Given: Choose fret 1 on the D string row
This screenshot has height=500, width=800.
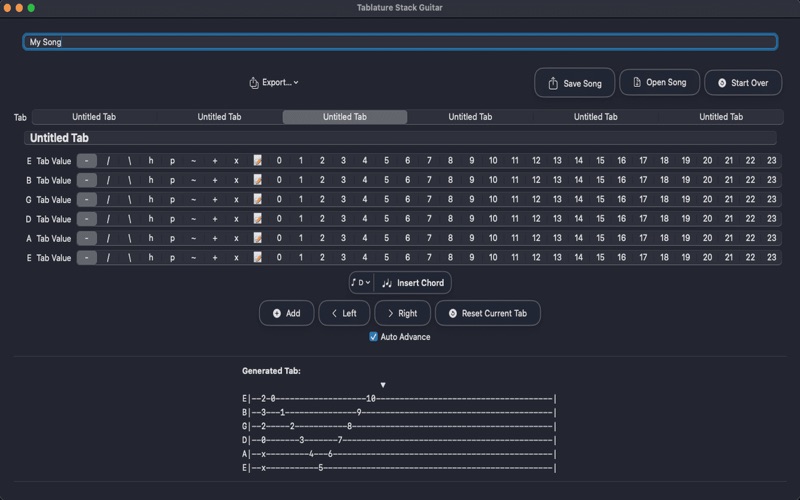Looking at the screenshot, I should [x=301, y=219].
